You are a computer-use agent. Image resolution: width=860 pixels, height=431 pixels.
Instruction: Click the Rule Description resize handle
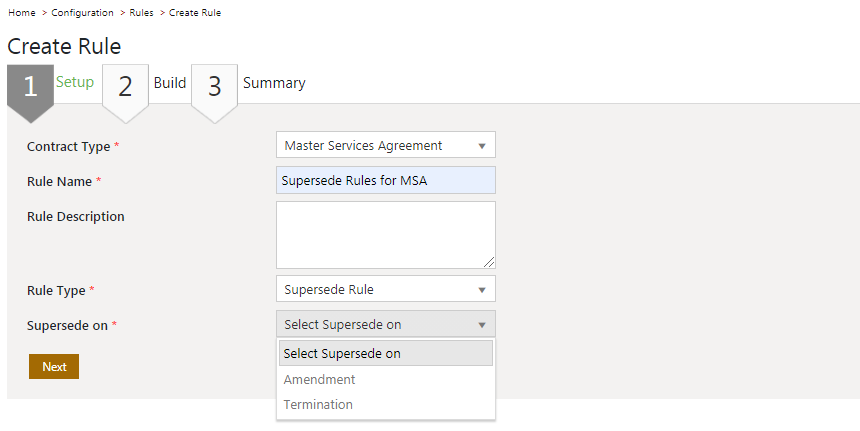coord(490,263)
